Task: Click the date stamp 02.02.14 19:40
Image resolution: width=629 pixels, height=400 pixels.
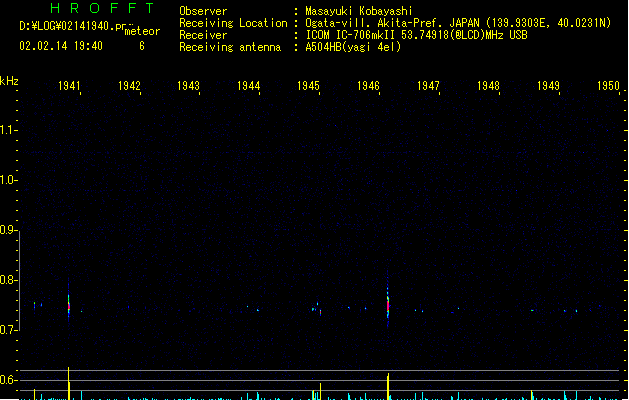Action: point(61,46)
